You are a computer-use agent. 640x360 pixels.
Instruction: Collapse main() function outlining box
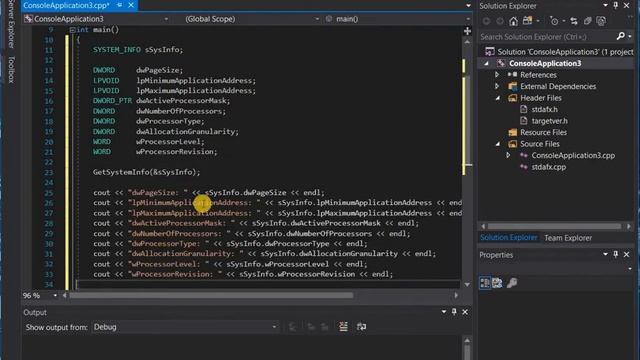(72, 30)
